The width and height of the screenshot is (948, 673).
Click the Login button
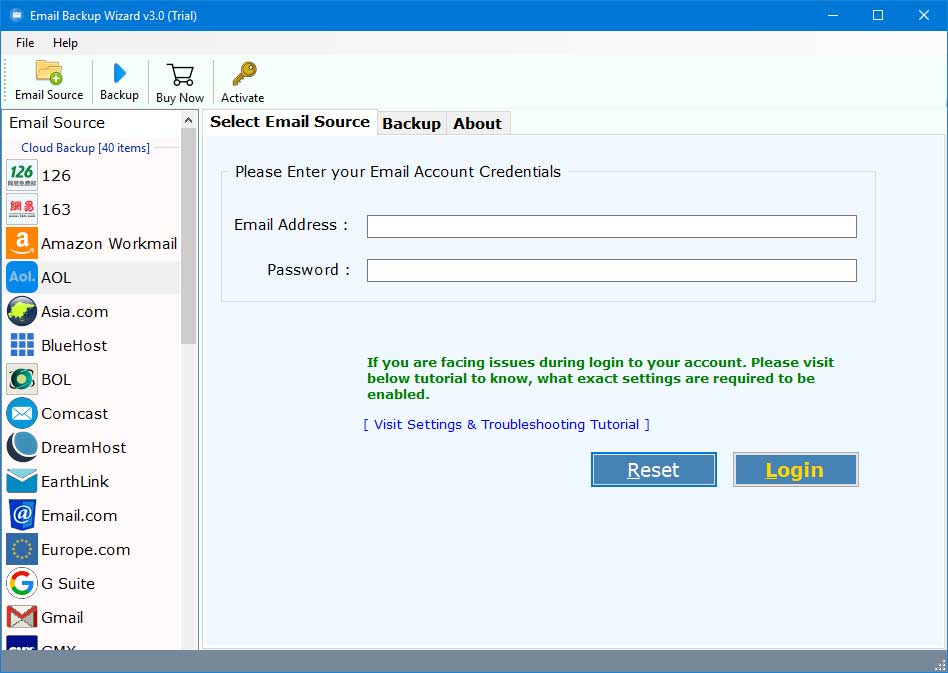[795, 470]
